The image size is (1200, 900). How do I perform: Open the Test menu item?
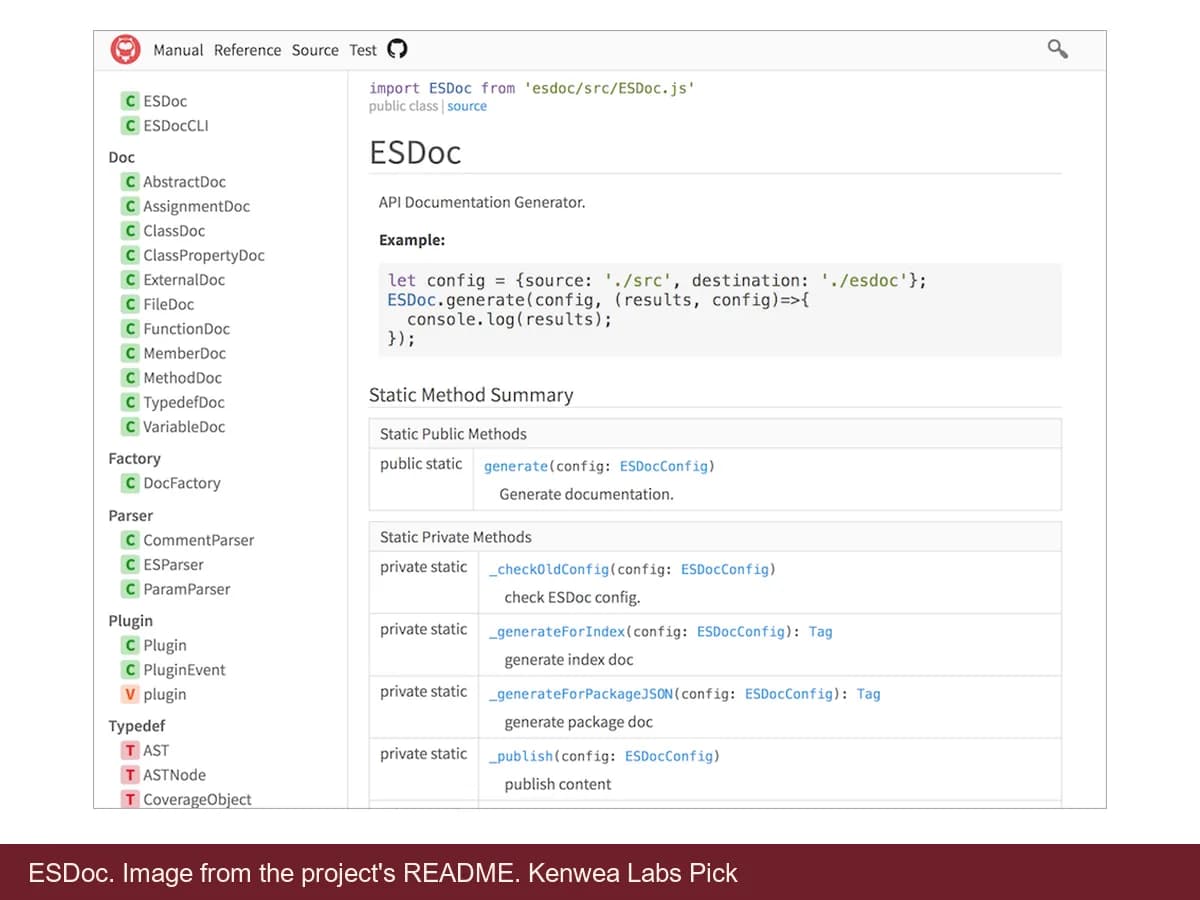pos(363,50)
